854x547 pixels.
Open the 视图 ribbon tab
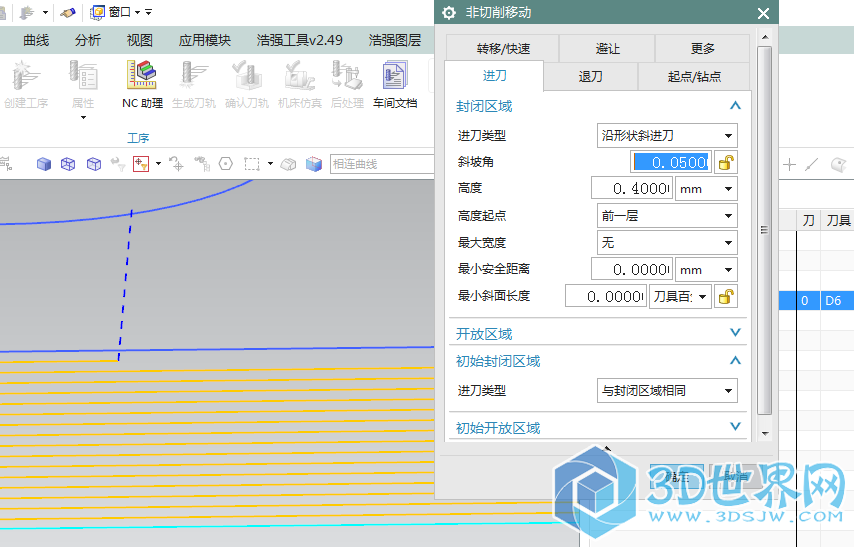139,40
